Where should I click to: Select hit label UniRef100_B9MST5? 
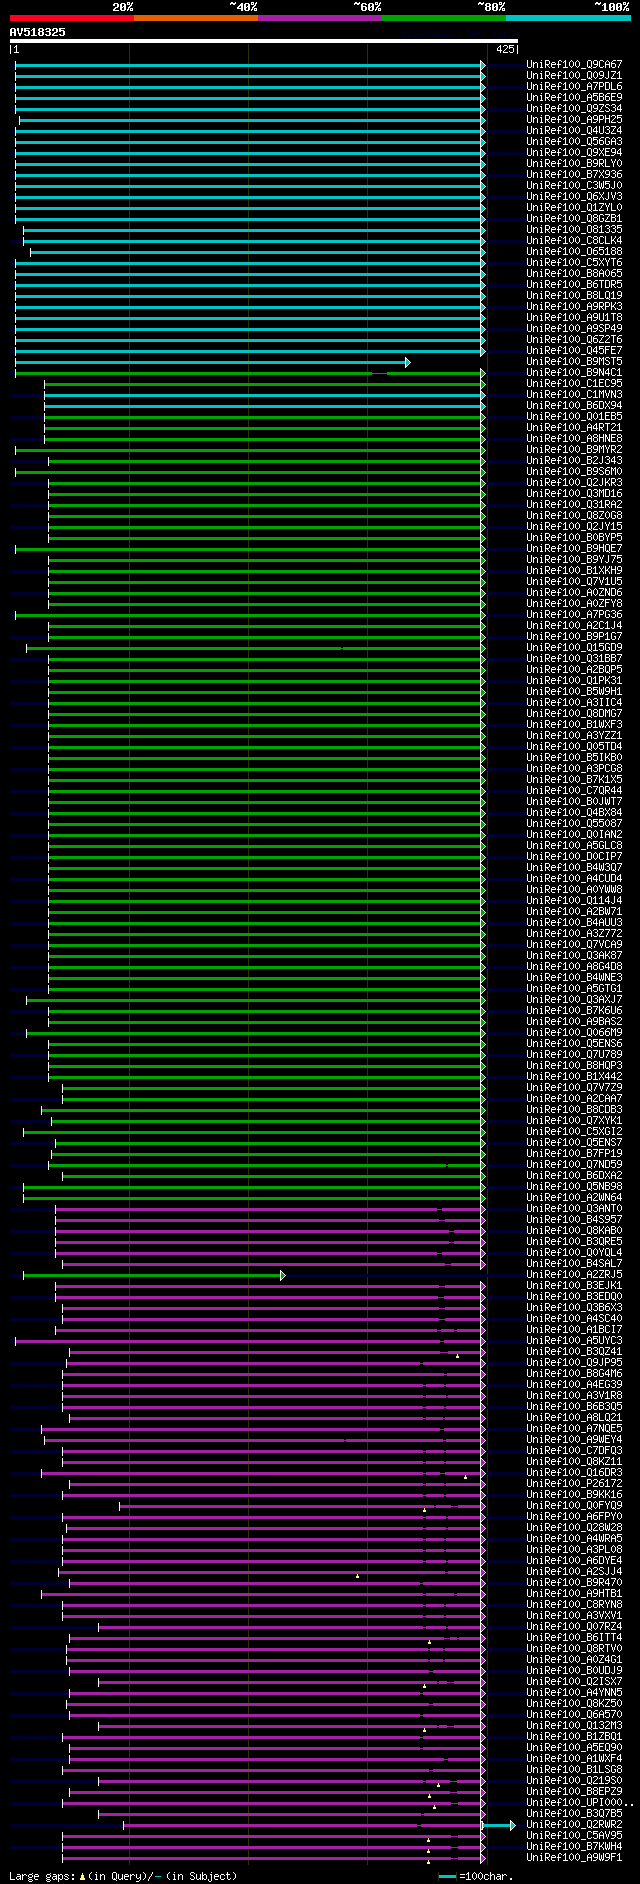[x=574, y=362]
